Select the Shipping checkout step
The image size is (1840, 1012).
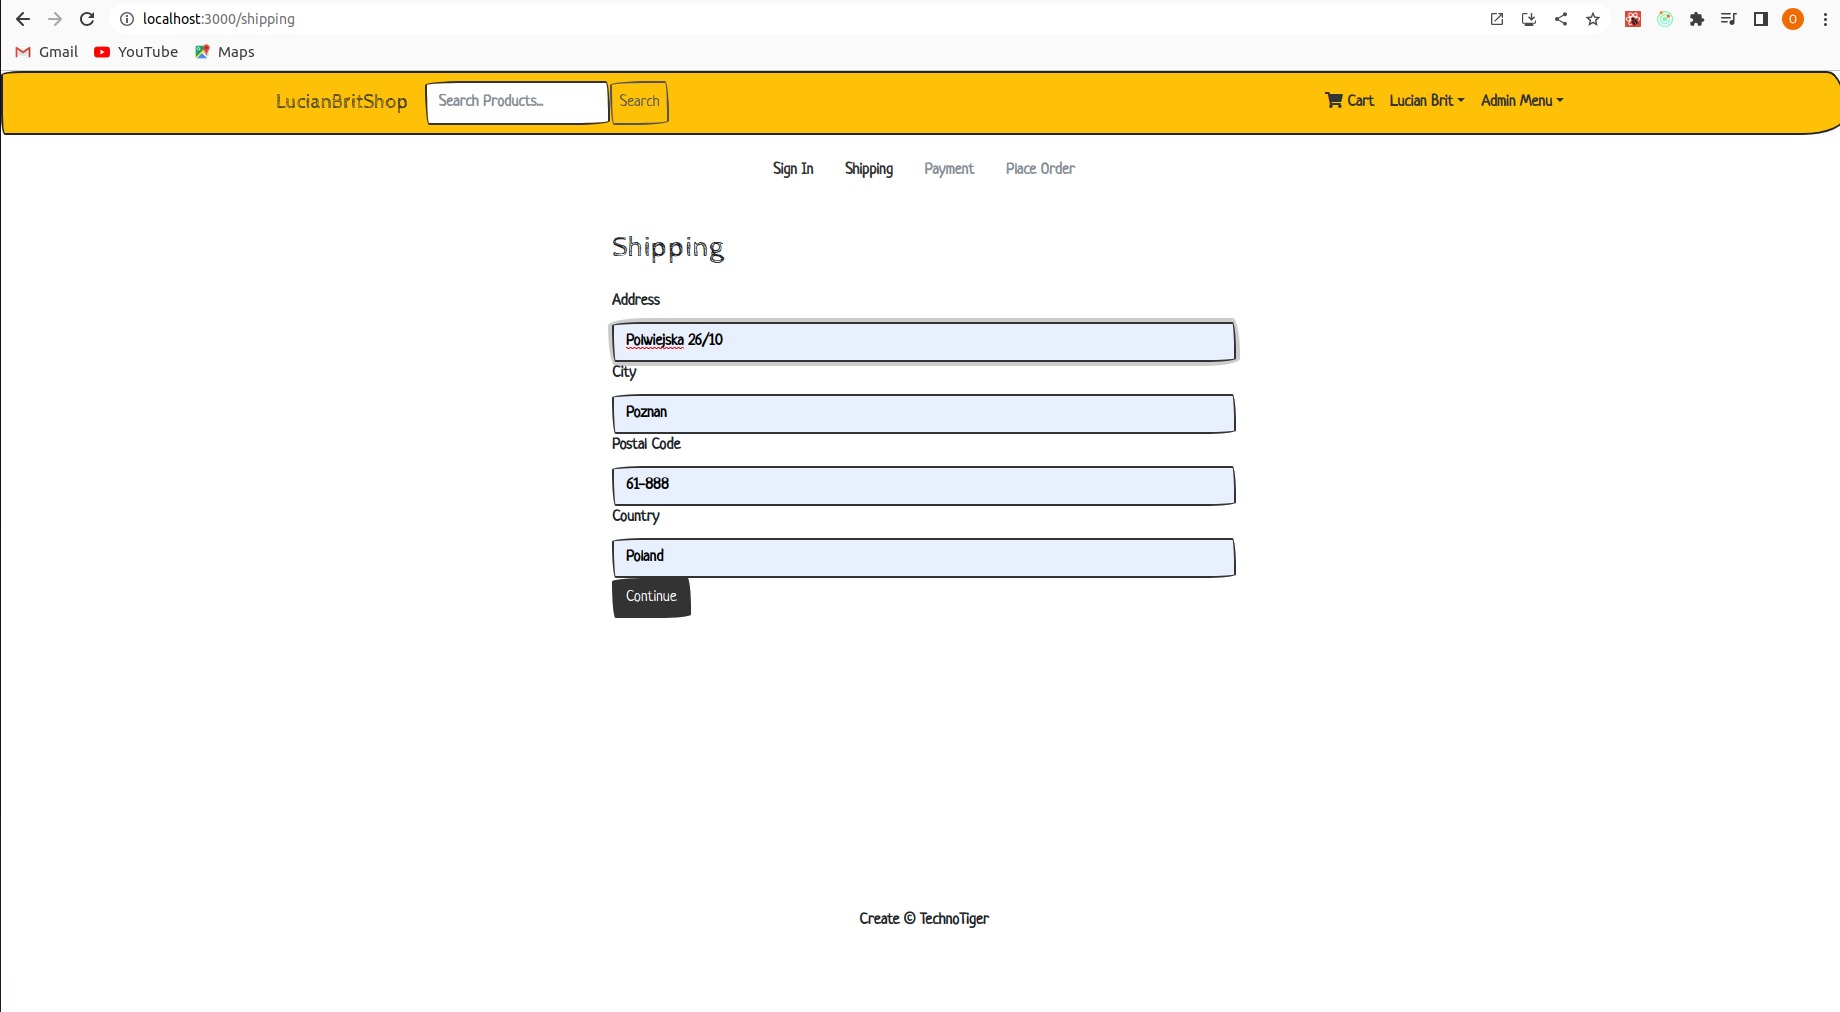point(868,169)
